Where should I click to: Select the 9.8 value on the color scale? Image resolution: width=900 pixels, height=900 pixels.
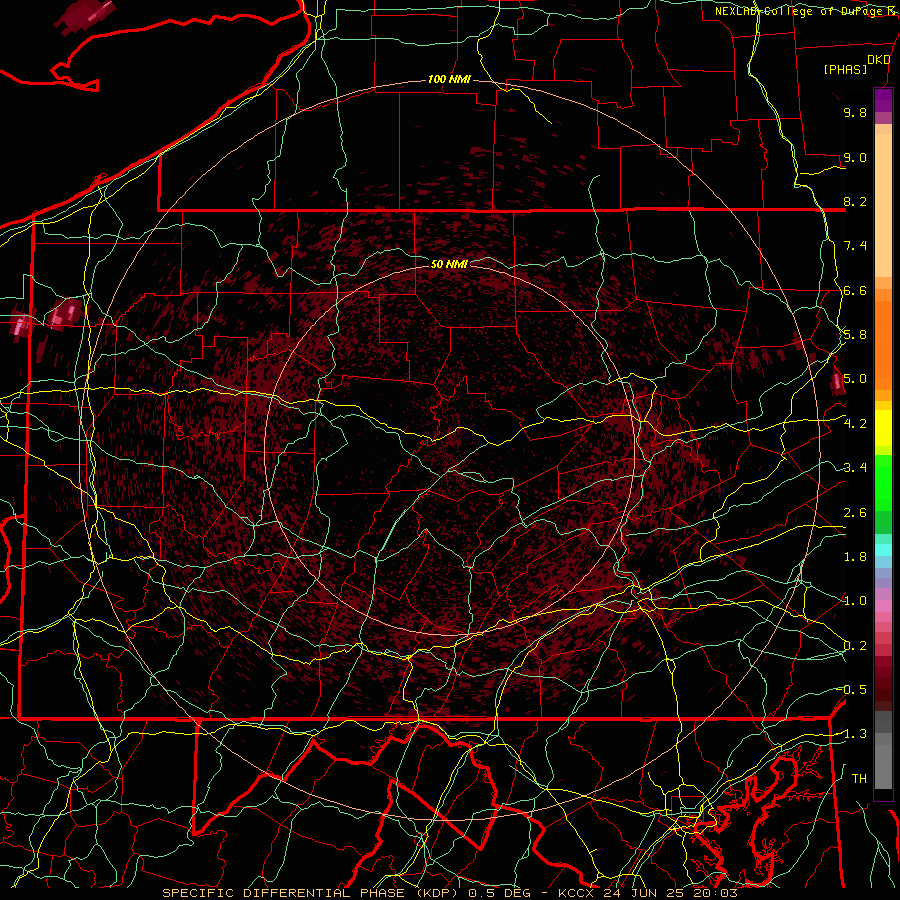pos(855,112)
